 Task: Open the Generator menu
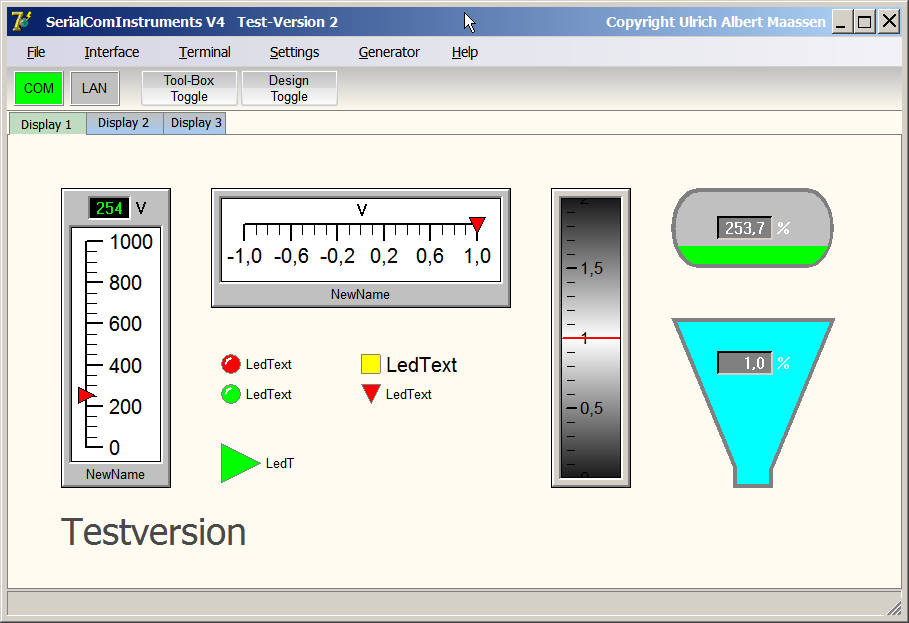389,52
